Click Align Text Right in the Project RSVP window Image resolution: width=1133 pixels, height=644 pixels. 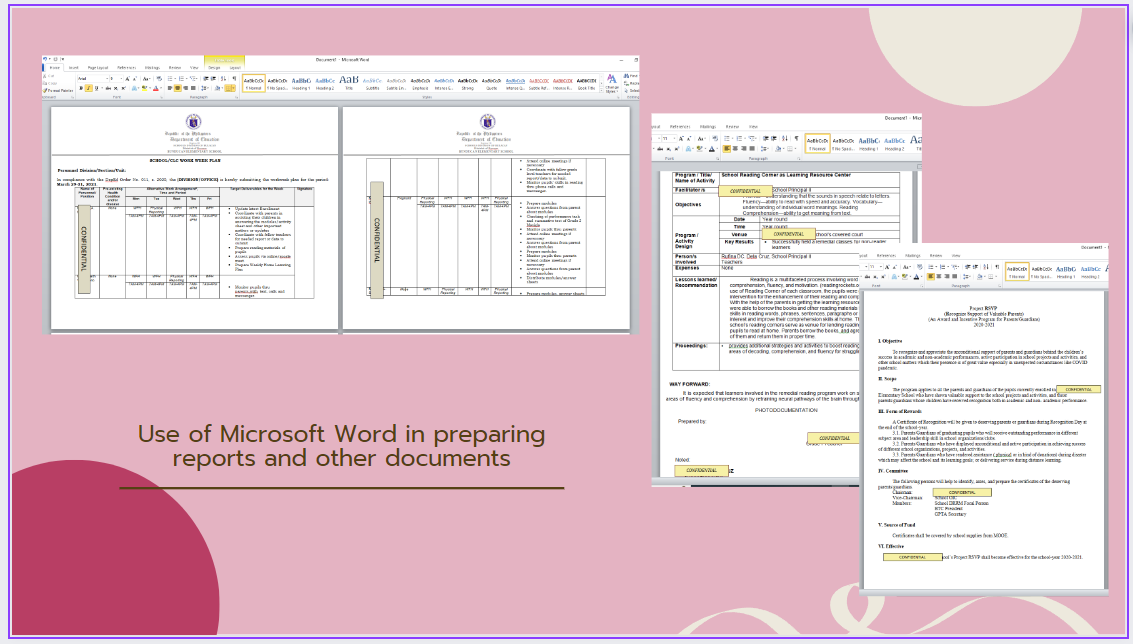tap(947, 276)
